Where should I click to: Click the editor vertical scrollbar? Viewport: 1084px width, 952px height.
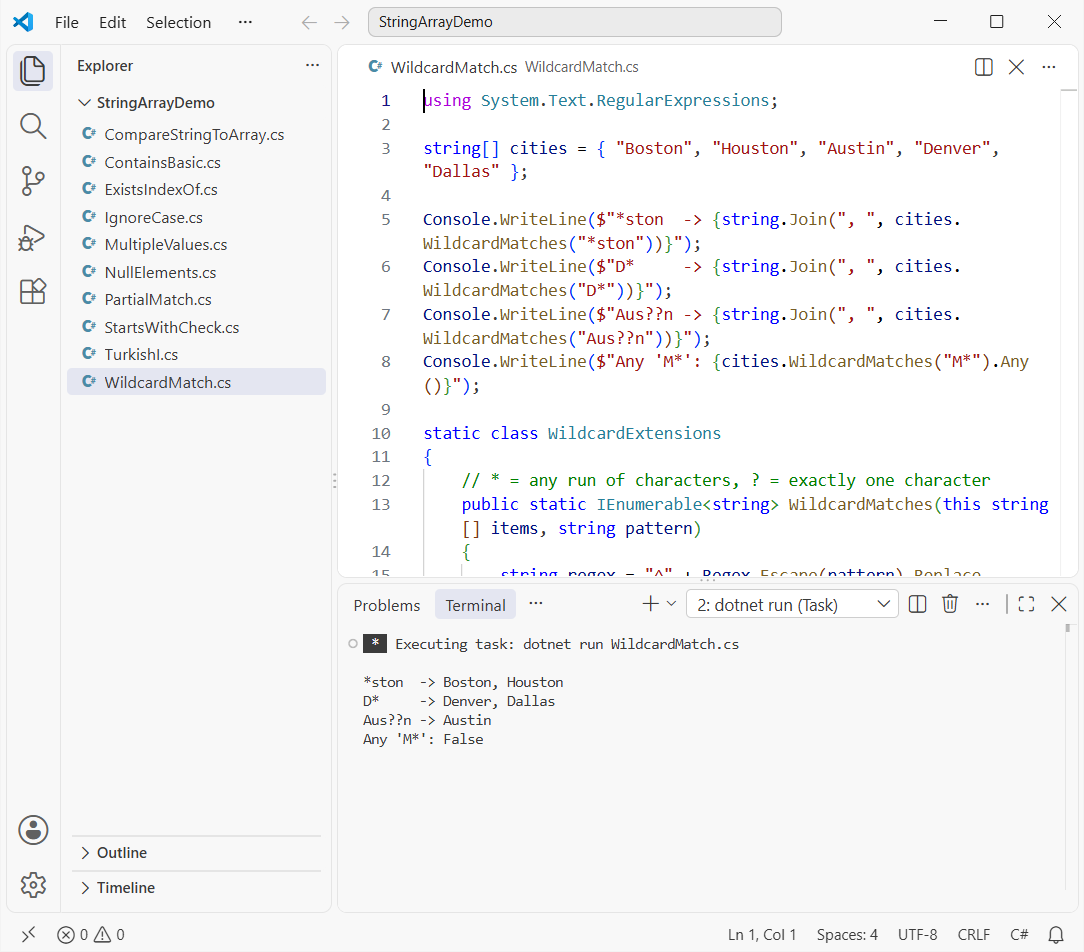pyautogui.click(x=1069, y=332)
